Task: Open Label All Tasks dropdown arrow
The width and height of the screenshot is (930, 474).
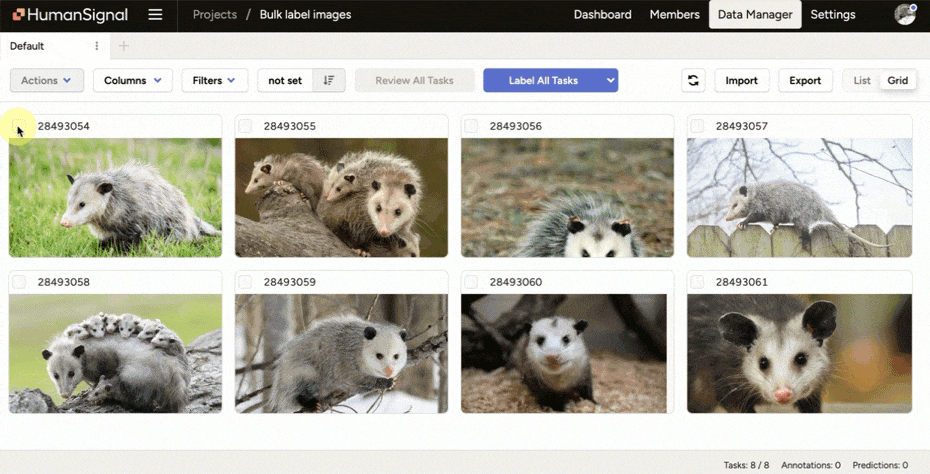Action: tap(609, 81)
